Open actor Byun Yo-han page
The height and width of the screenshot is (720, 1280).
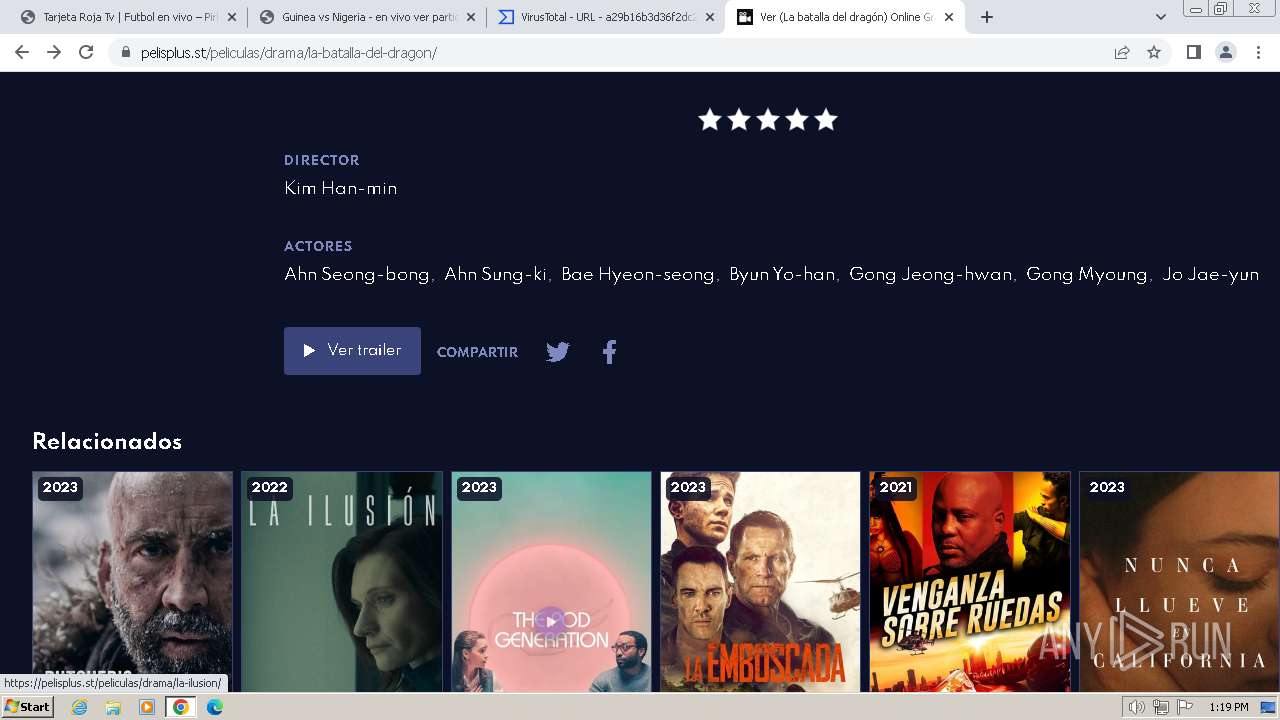point(782,274)
